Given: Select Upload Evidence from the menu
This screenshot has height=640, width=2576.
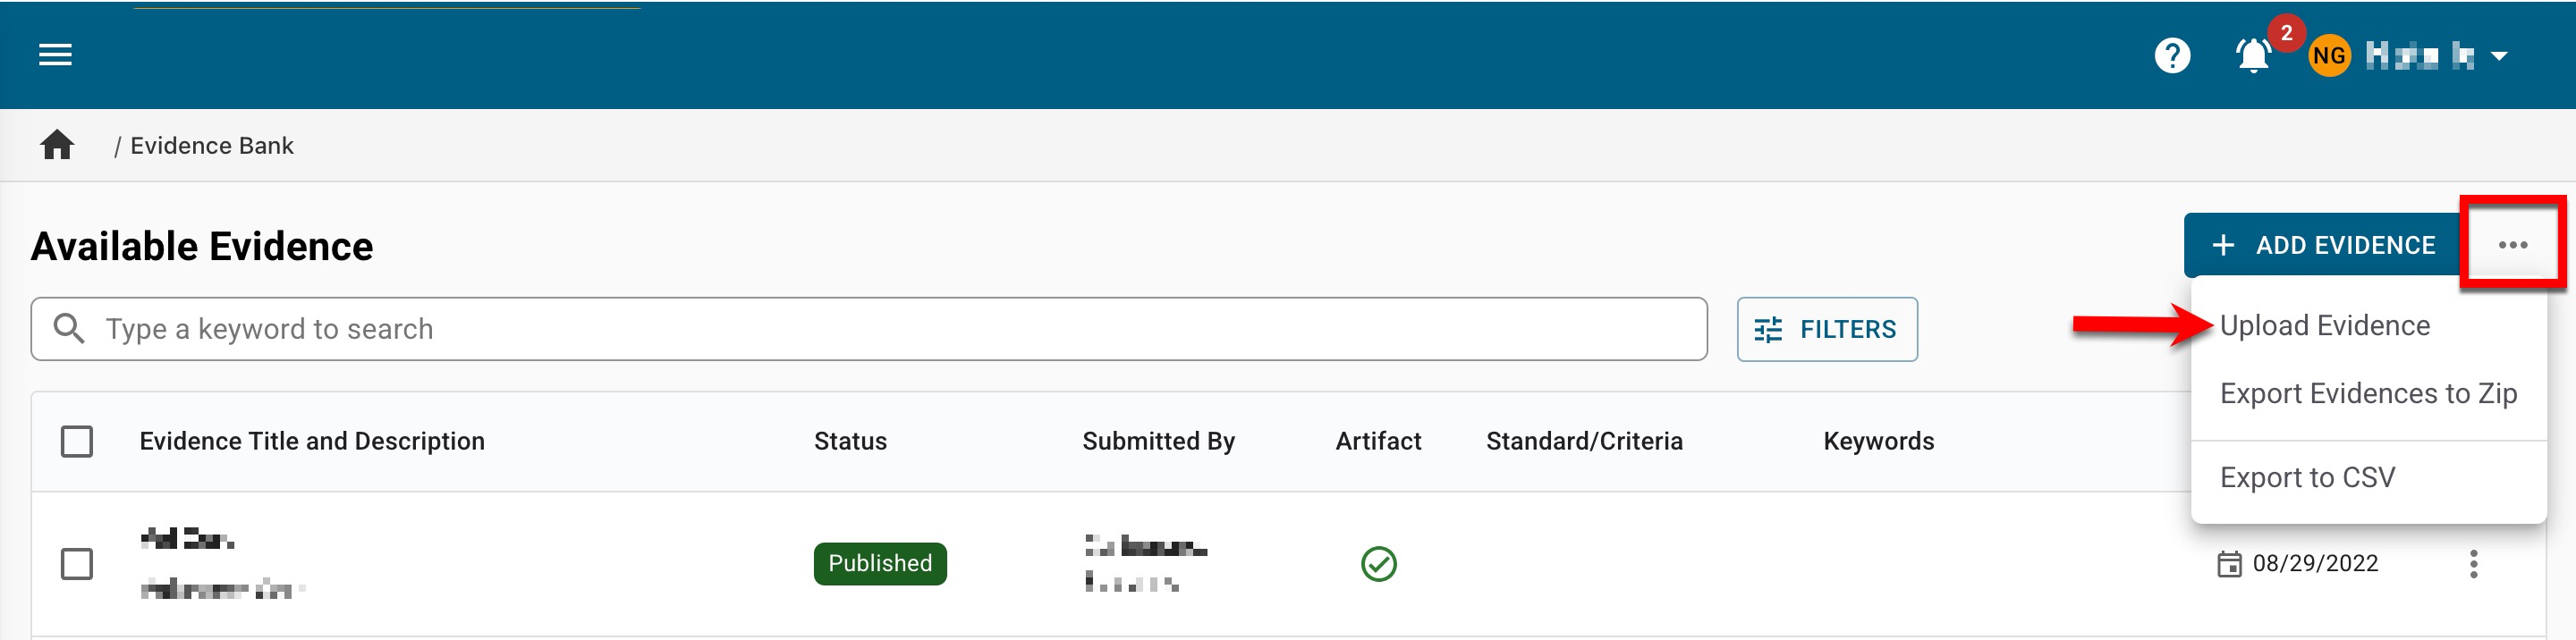Looking at the screenshot, I should tap(2324, 326).
